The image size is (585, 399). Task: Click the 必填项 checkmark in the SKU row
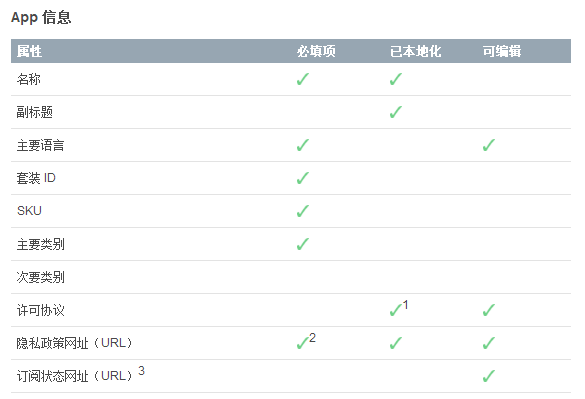[303, 211]
